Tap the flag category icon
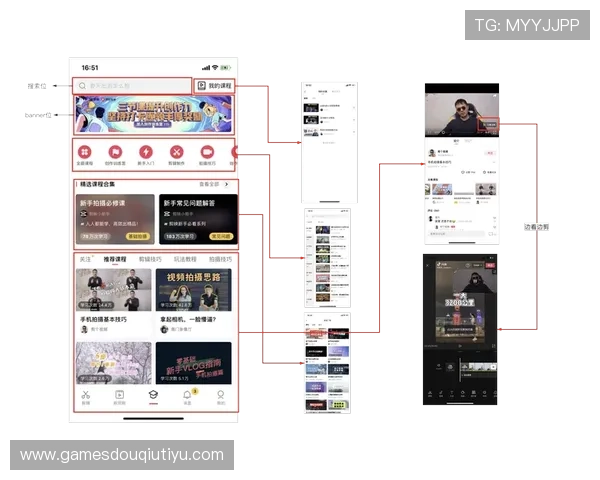This screenshot has width=600, height=480. point(116,153)
